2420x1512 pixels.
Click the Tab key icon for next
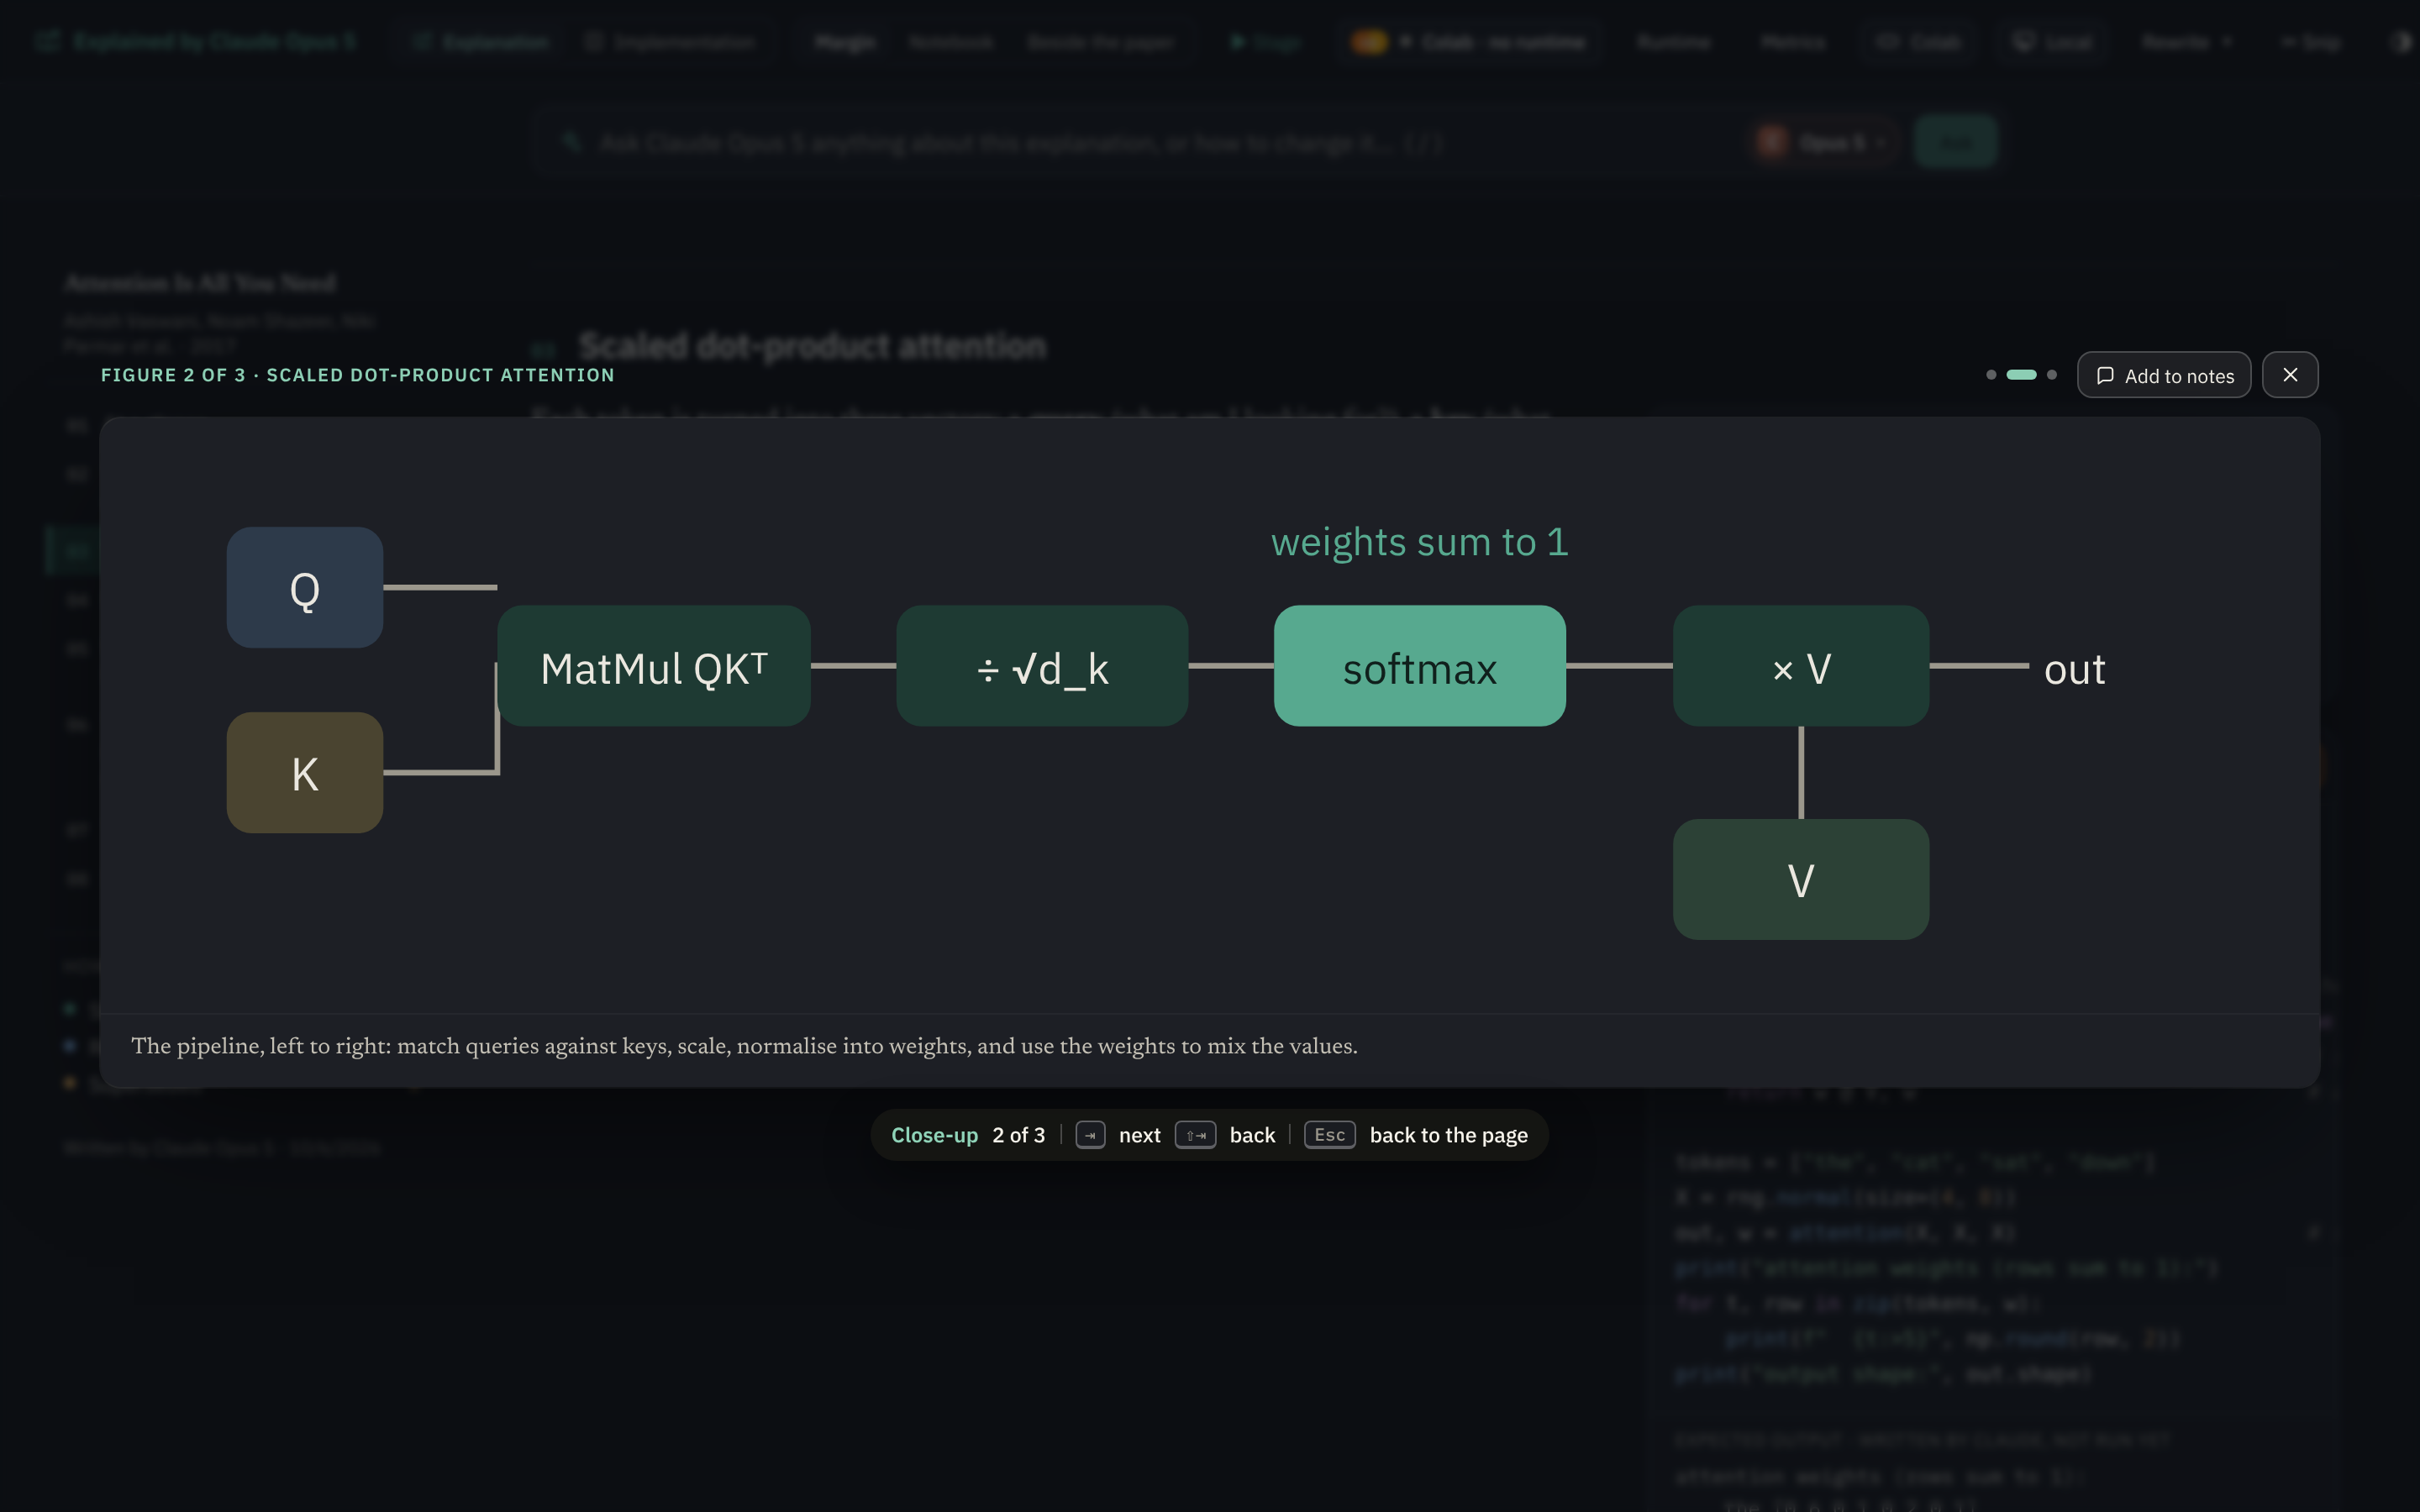click(x=1090, y=1135)
